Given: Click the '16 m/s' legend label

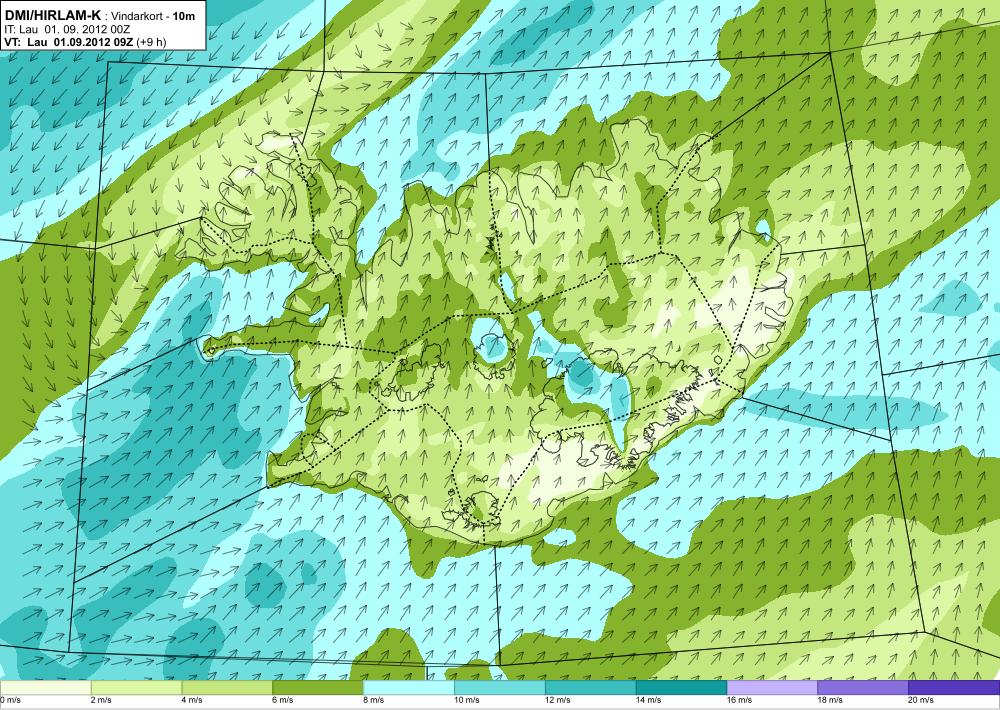Looking at the screenshot, I should tap(741, 700).
